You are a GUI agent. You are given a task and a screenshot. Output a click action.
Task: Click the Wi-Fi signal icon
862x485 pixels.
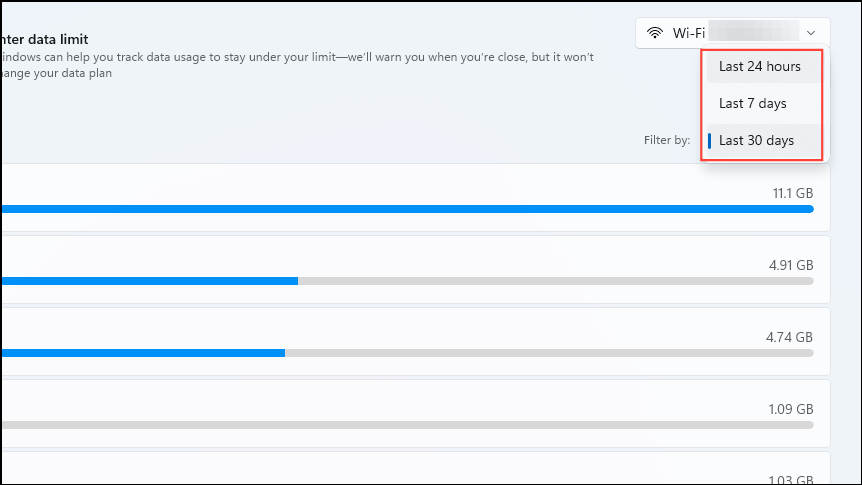point(654,33)
